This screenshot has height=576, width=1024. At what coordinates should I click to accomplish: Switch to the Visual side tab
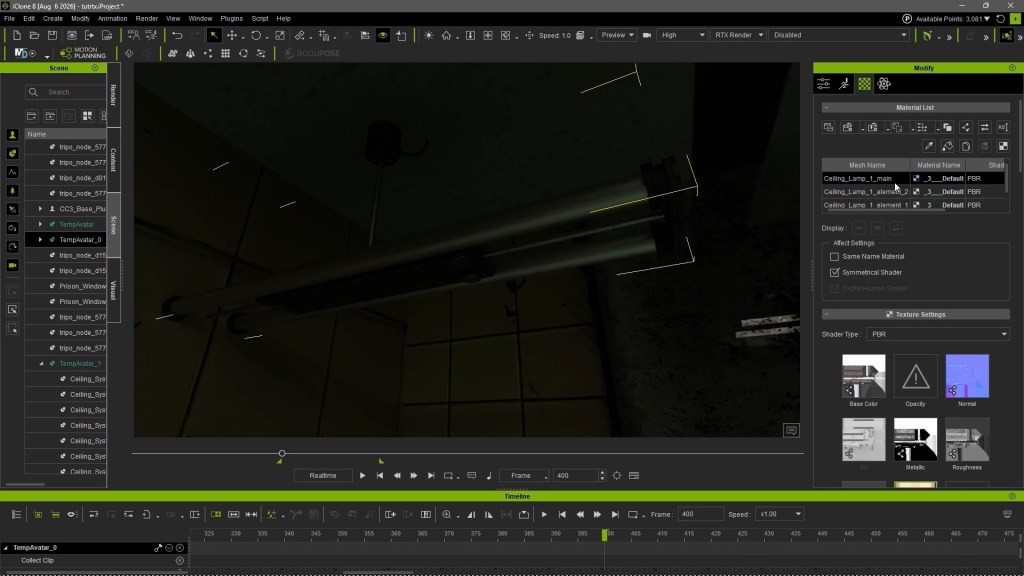click(x=113, y=290)
